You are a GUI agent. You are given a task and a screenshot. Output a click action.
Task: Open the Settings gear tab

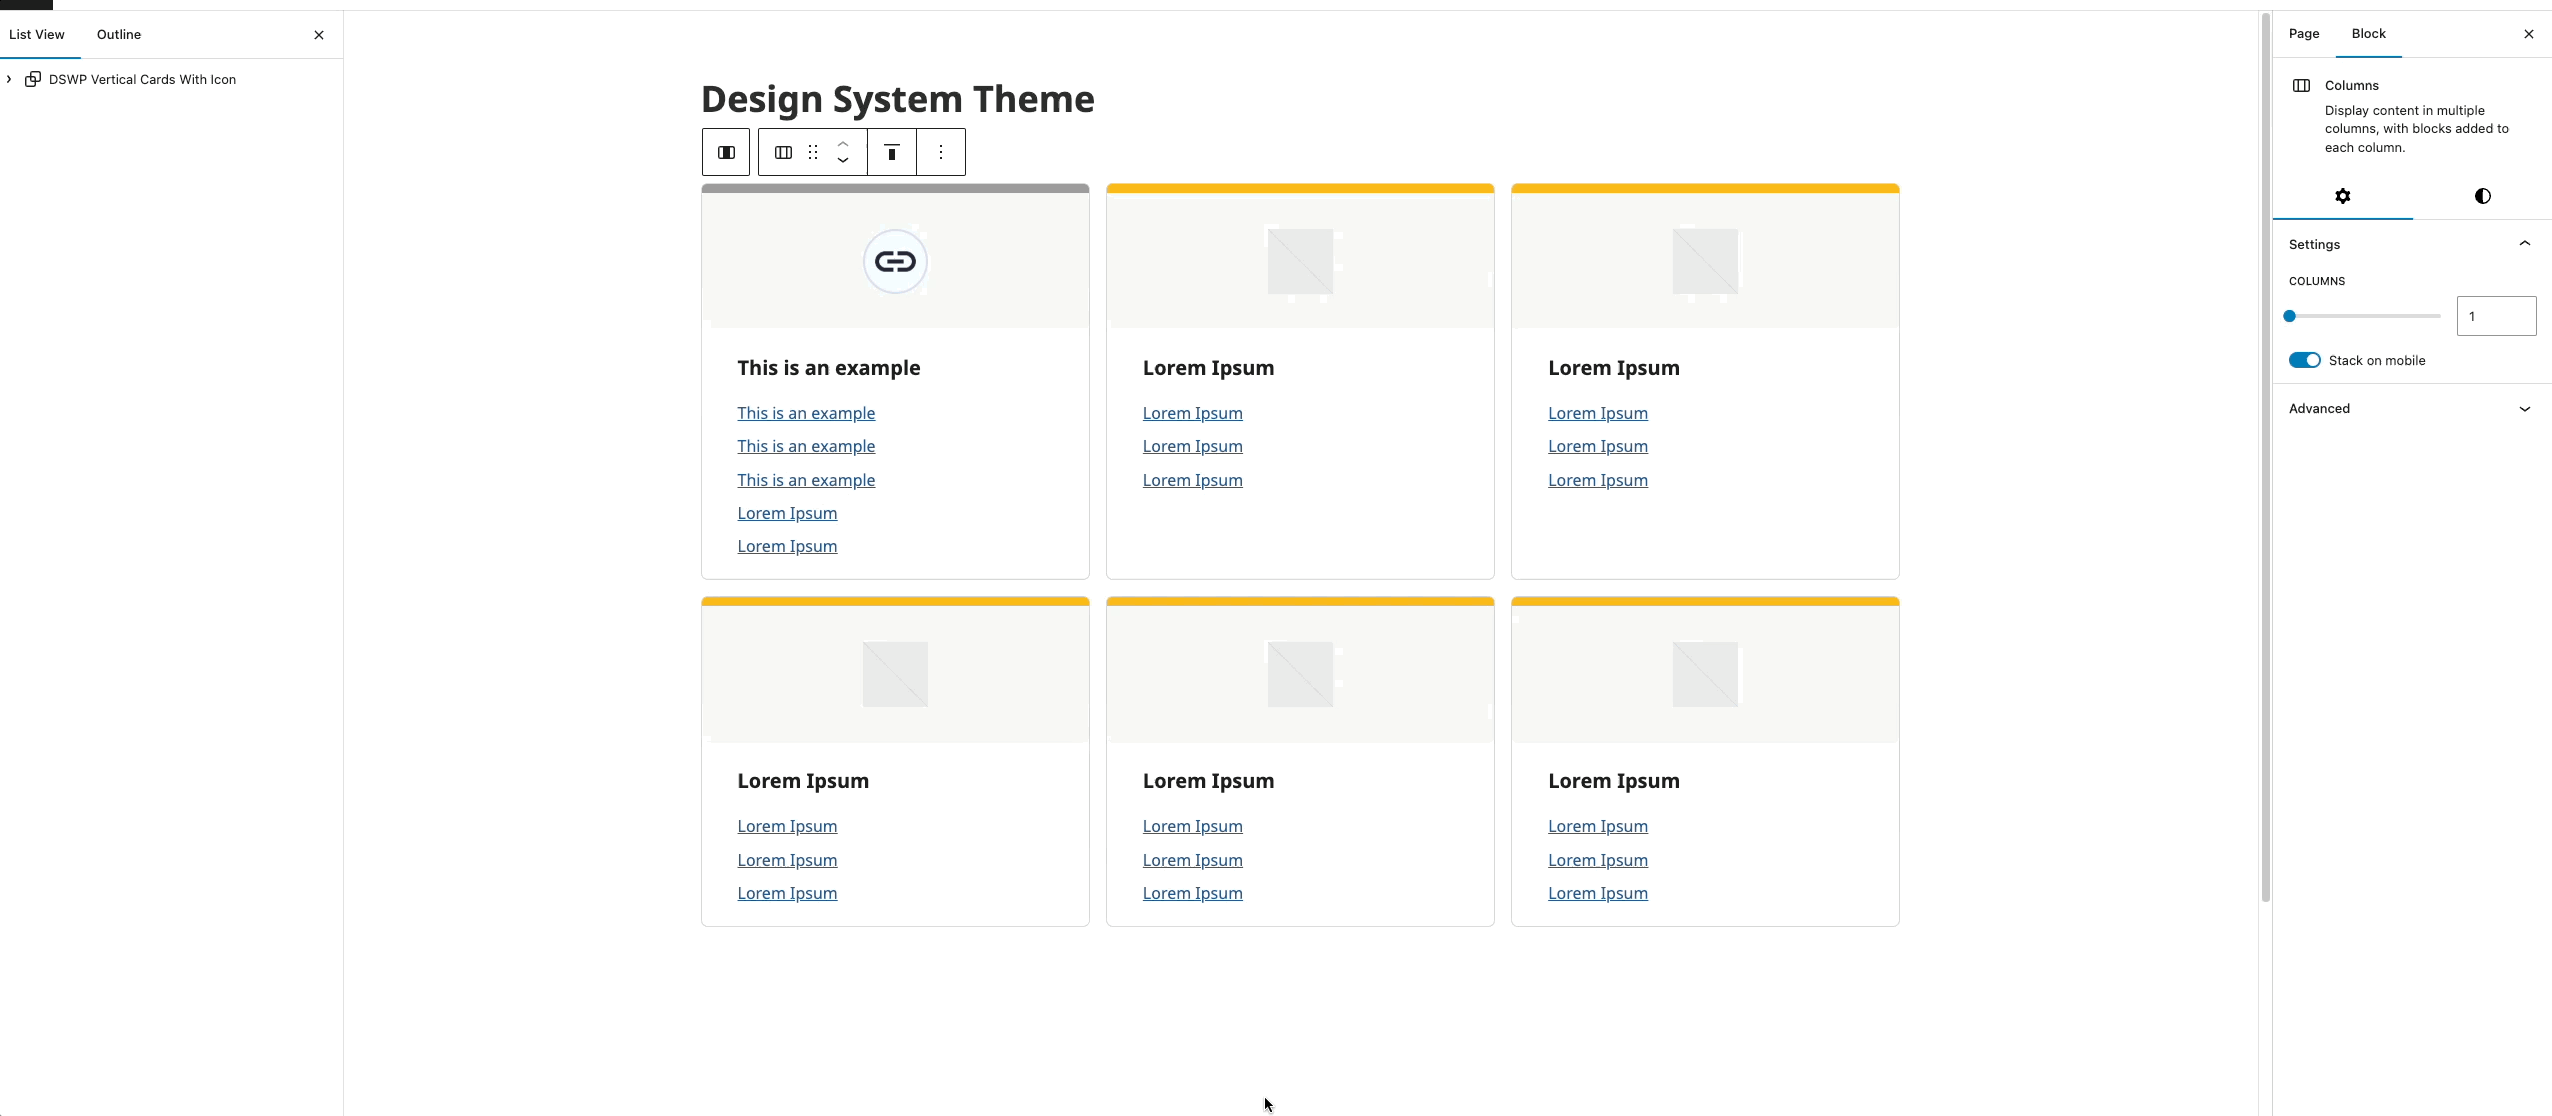click(2343, 196)
